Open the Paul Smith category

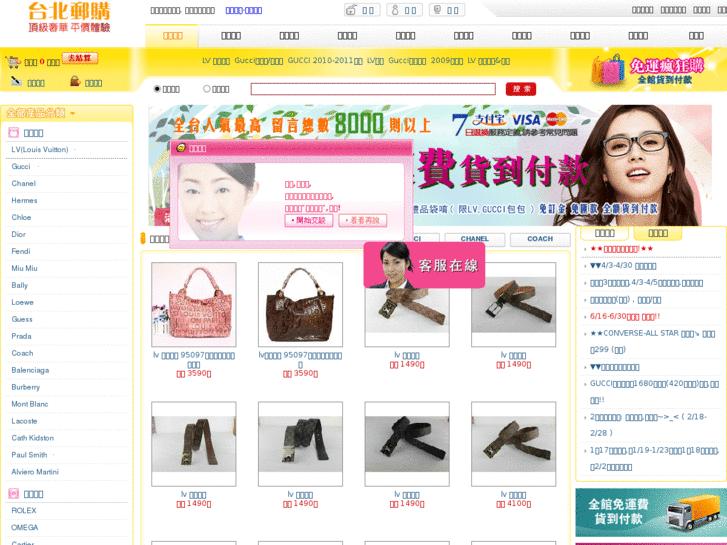click(x=29, y=455)
